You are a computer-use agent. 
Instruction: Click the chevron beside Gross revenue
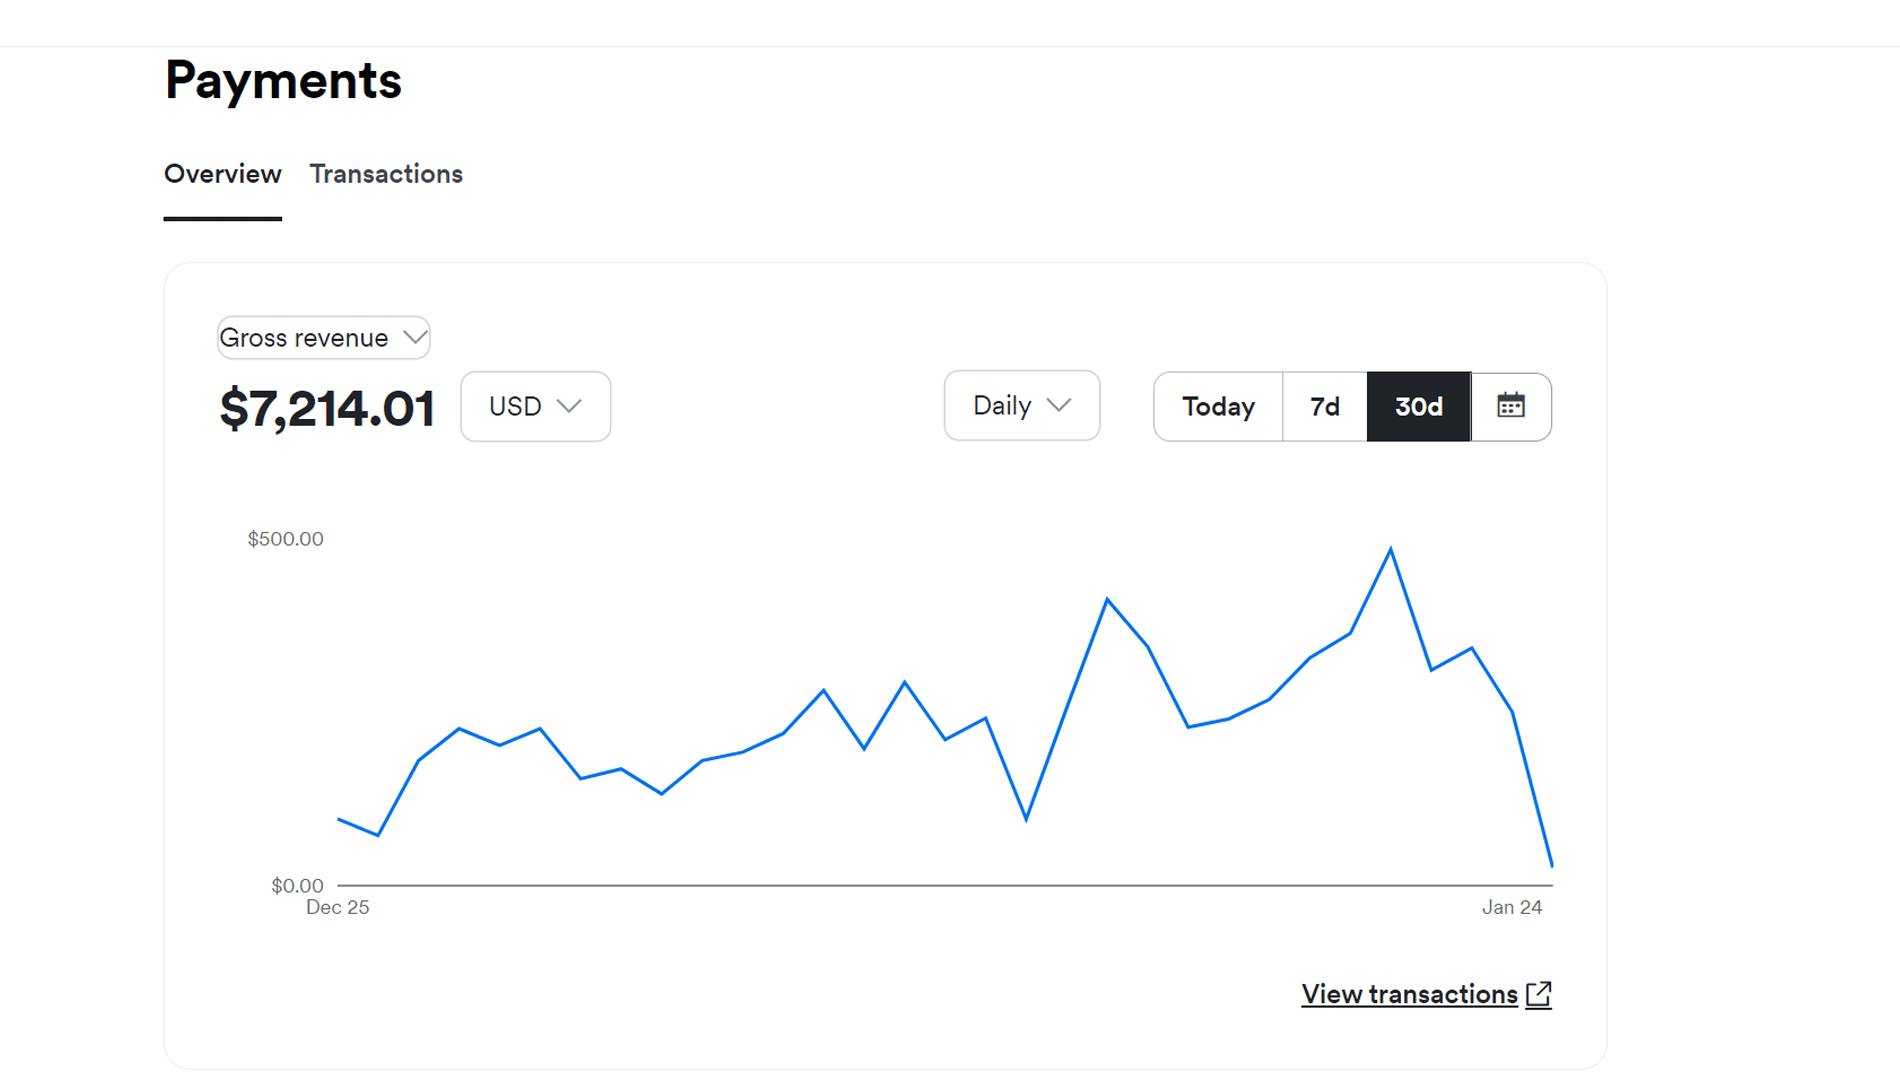pos(414,338)
